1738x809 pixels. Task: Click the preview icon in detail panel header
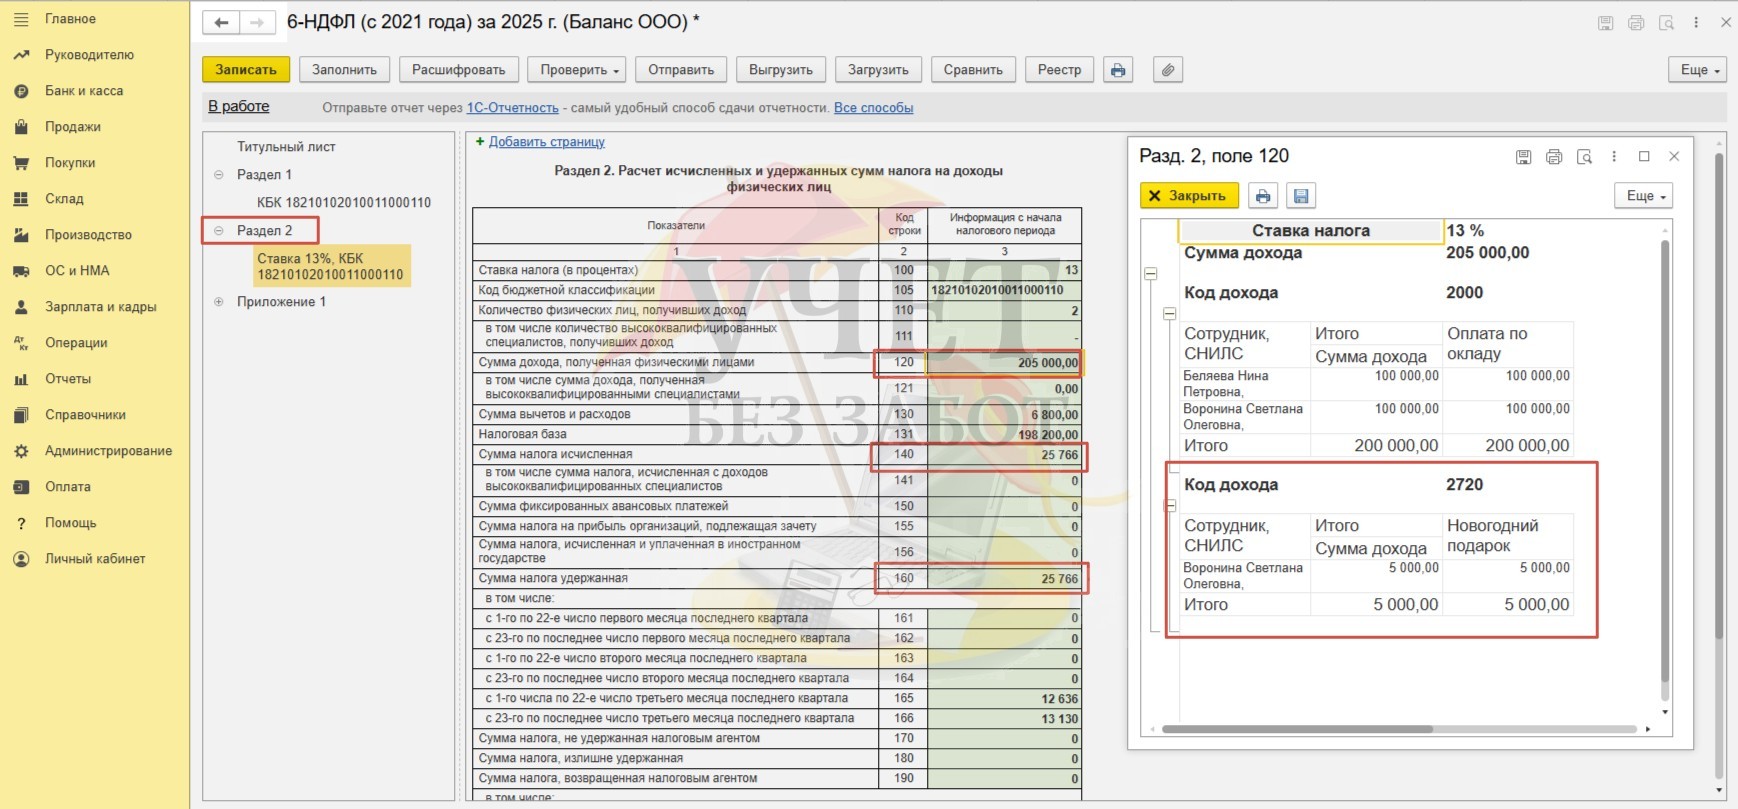[x=1584, y=157]
